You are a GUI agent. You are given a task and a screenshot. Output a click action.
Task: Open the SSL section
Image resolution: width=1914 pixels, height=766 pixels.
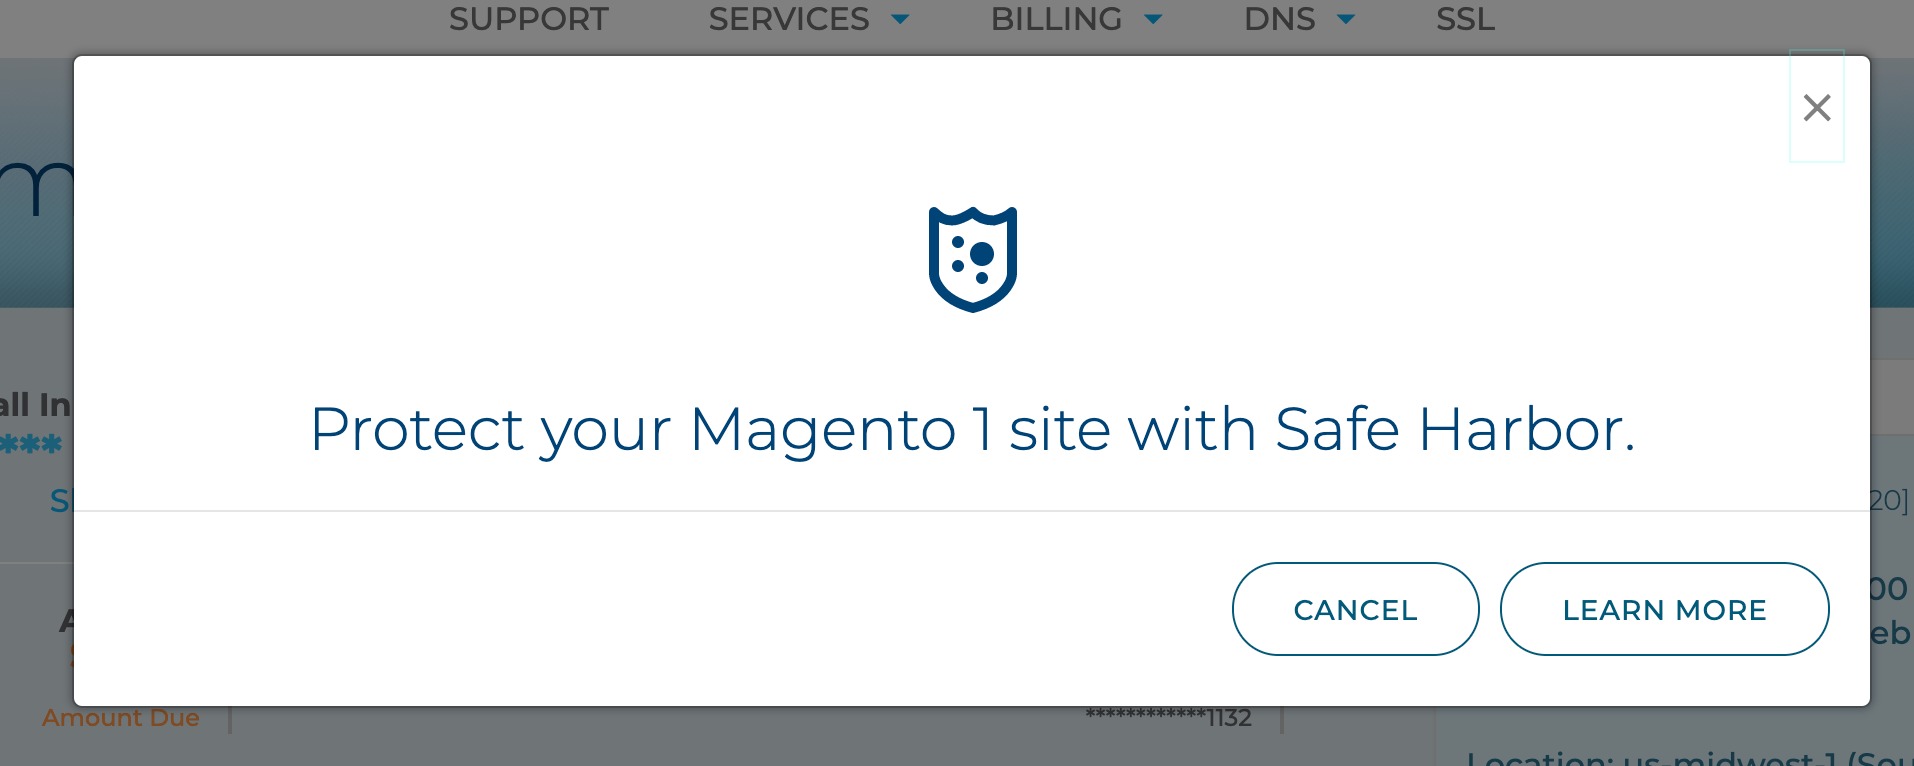[x=1464, y=18]
